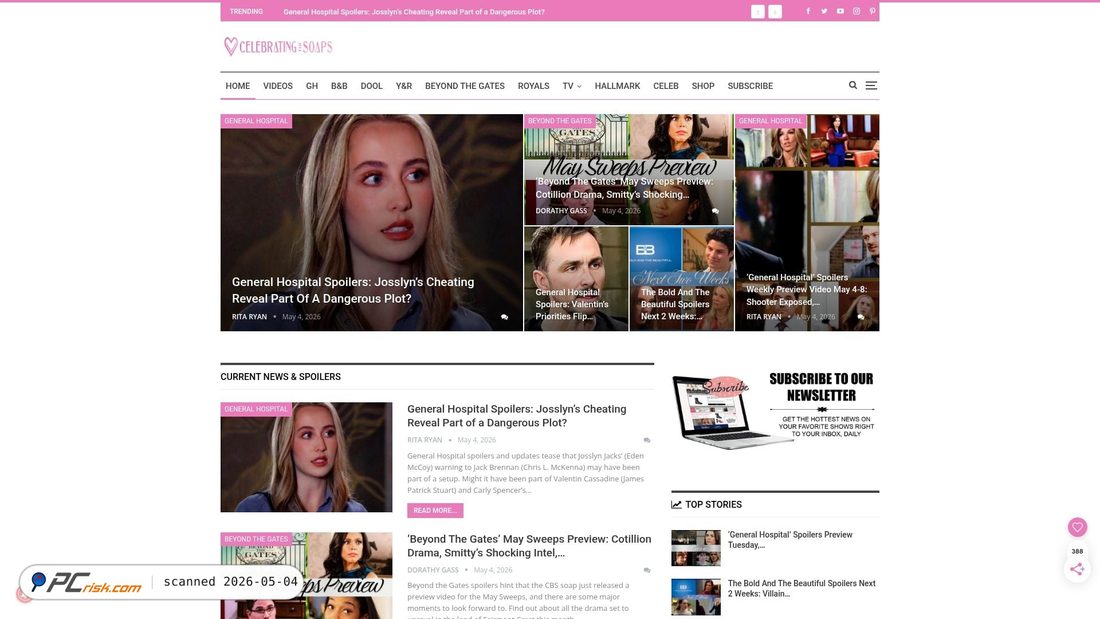This screenshot has width=1100, height=619.
Task: Open 'Beyond The Gates' May Sweeps hero headline
Action: point(624,188)
